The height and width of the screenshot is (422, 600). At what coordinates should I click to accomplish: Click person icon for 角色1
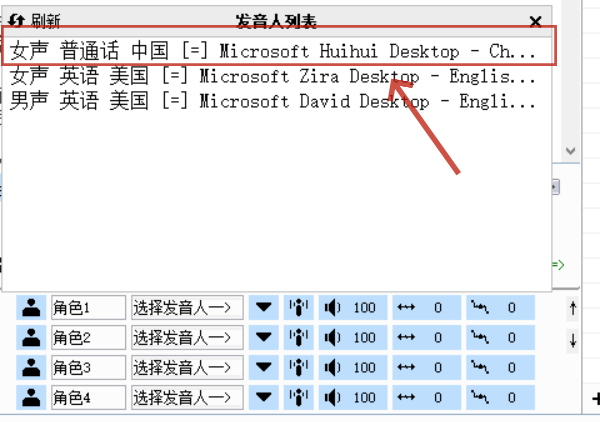[x=31, y=307]
